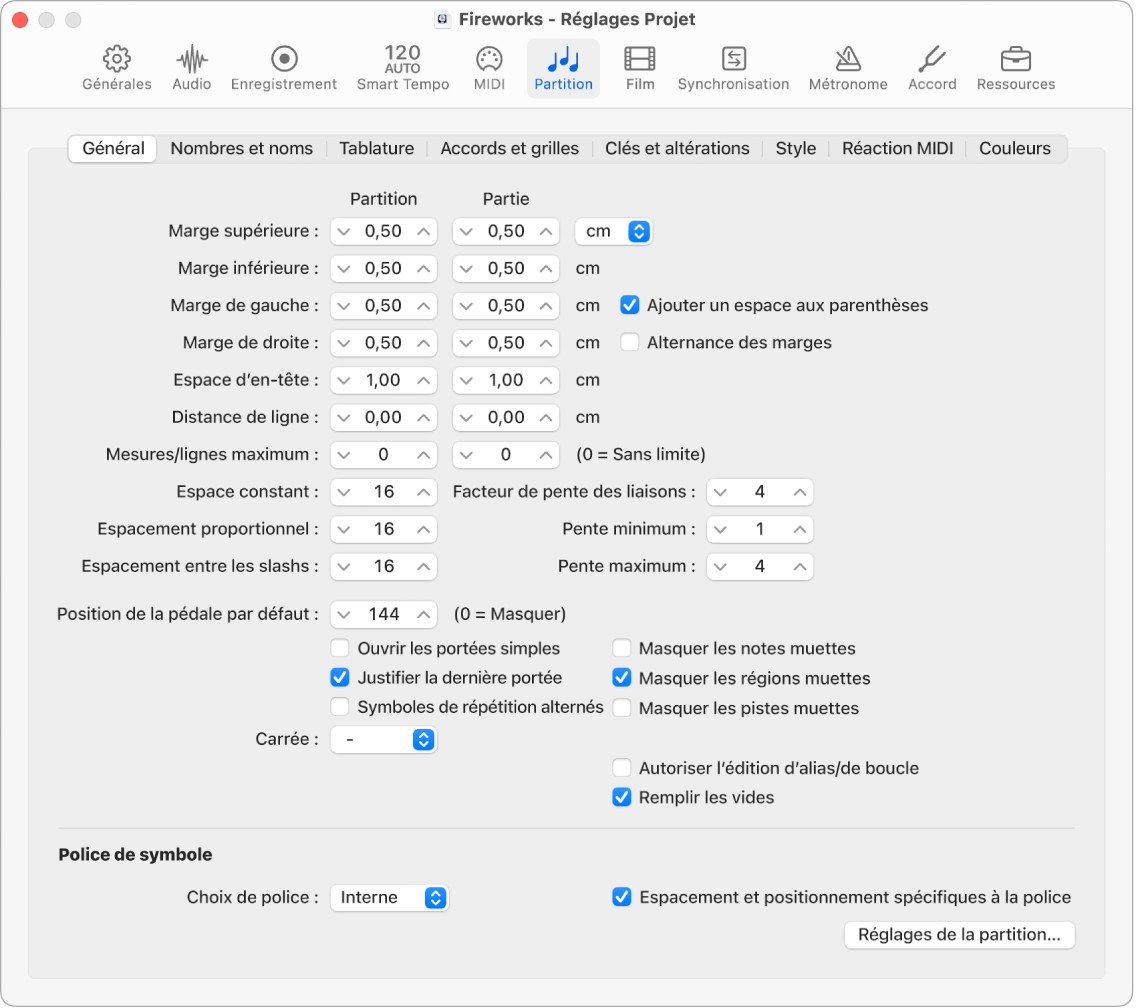Click the Espace d'en-tête Partie 1,00 field
This screenshot has height=1008, width=1136.
[506, 380]
